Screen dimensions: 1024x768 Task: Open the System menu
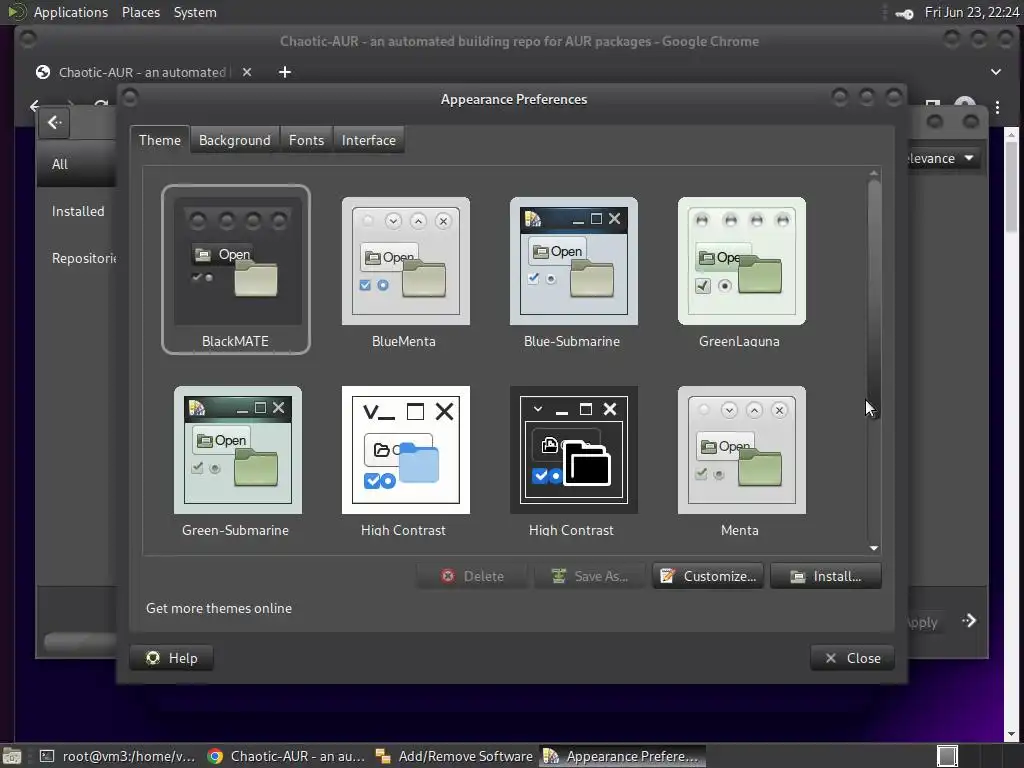click(x=195, y=12)
